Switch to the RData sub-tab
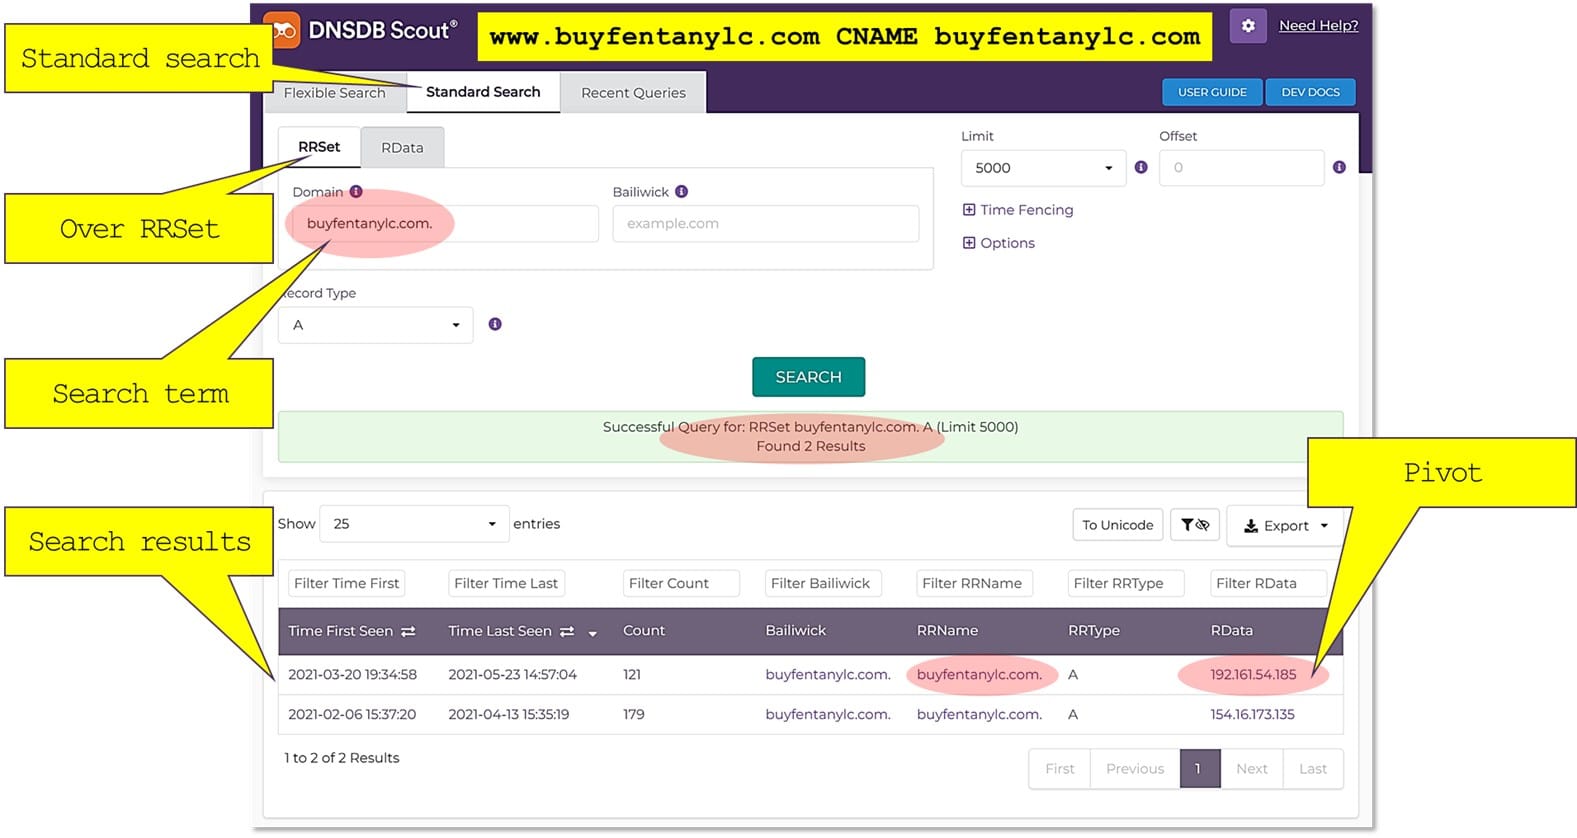Screen dimensions: 1577x838 pos(402,148)
